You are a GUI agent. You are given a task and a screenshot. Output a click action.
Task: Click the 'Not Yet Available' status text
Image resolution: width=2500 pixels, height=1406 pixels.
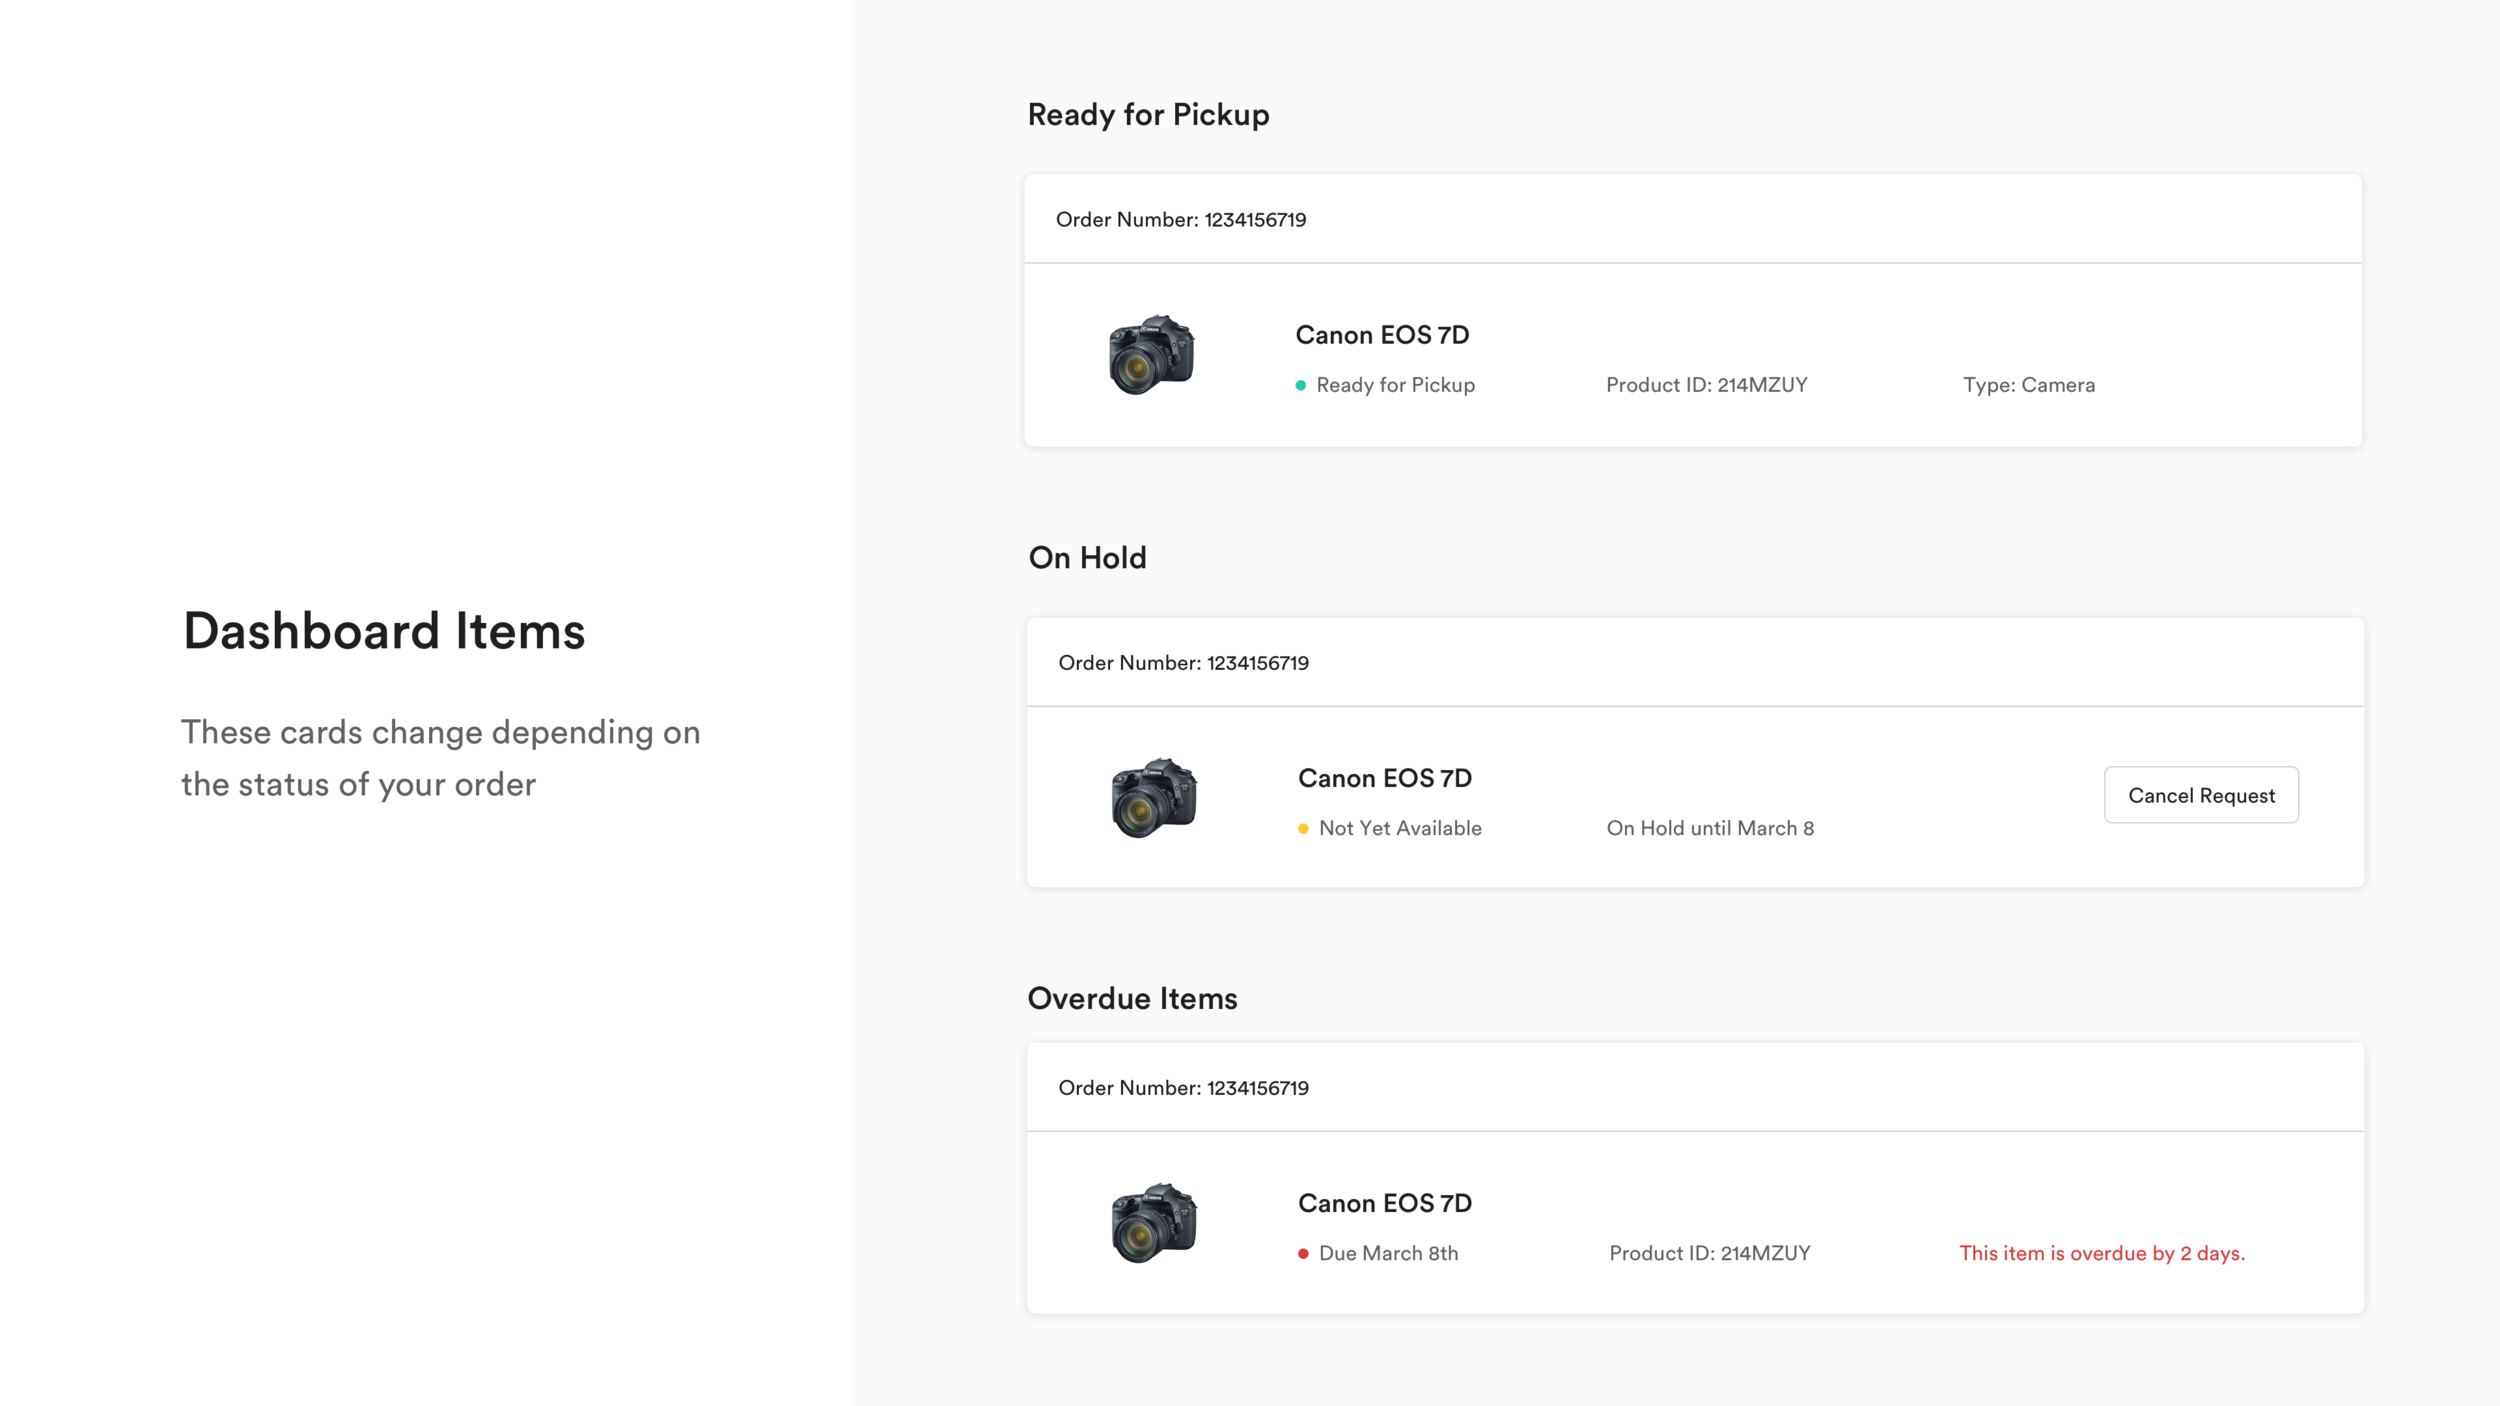coord(1400,828)
